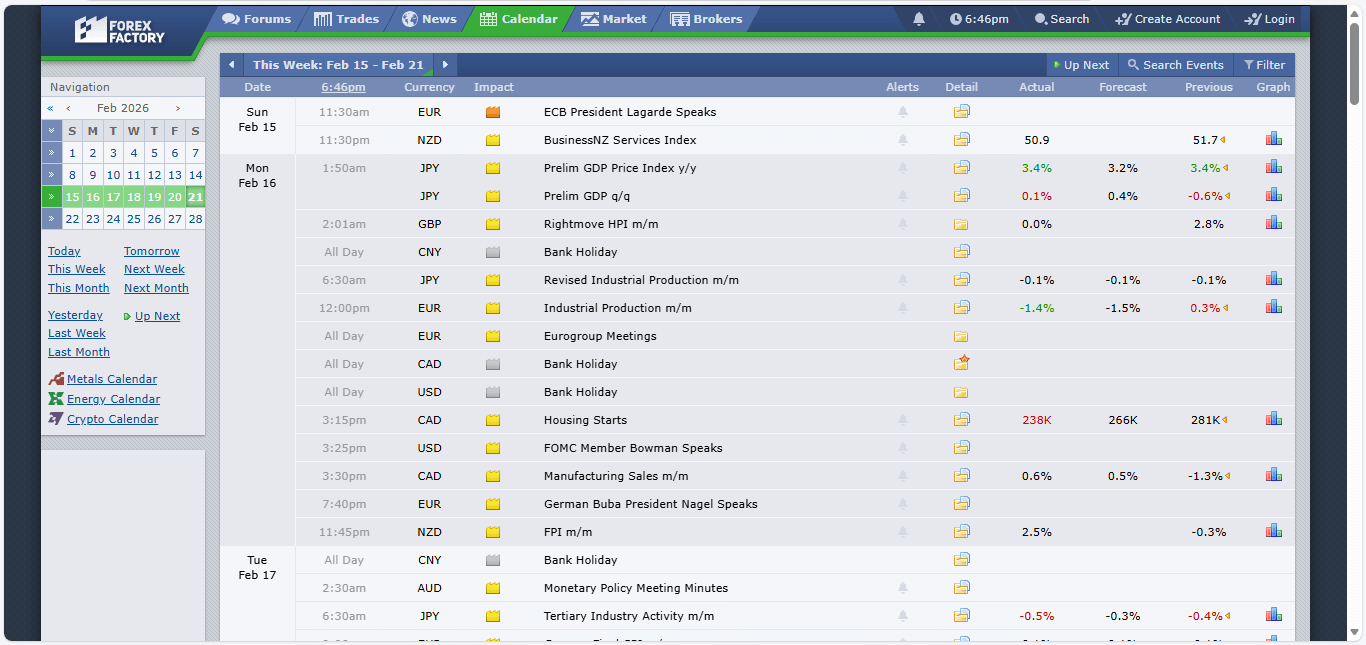Click event name German Buba President Nagel Speaks

(651, 504)
